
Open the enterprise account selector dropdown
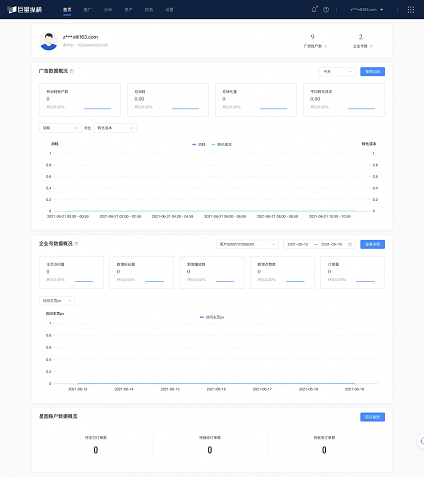tap(247, 244)
